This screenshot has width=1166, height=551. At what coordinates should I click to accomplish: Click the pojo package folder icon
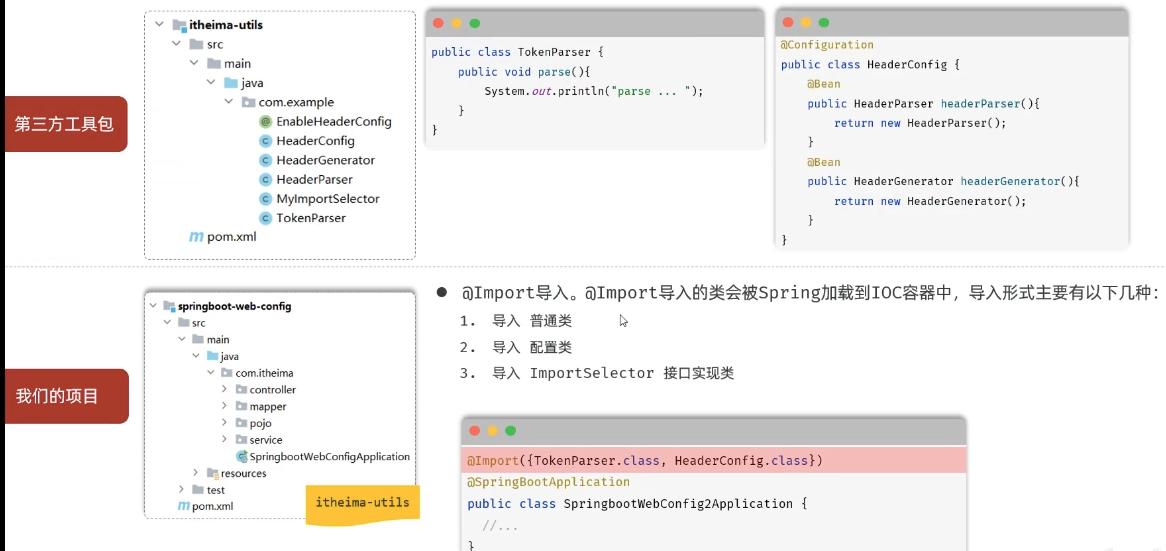pos(241,423)
